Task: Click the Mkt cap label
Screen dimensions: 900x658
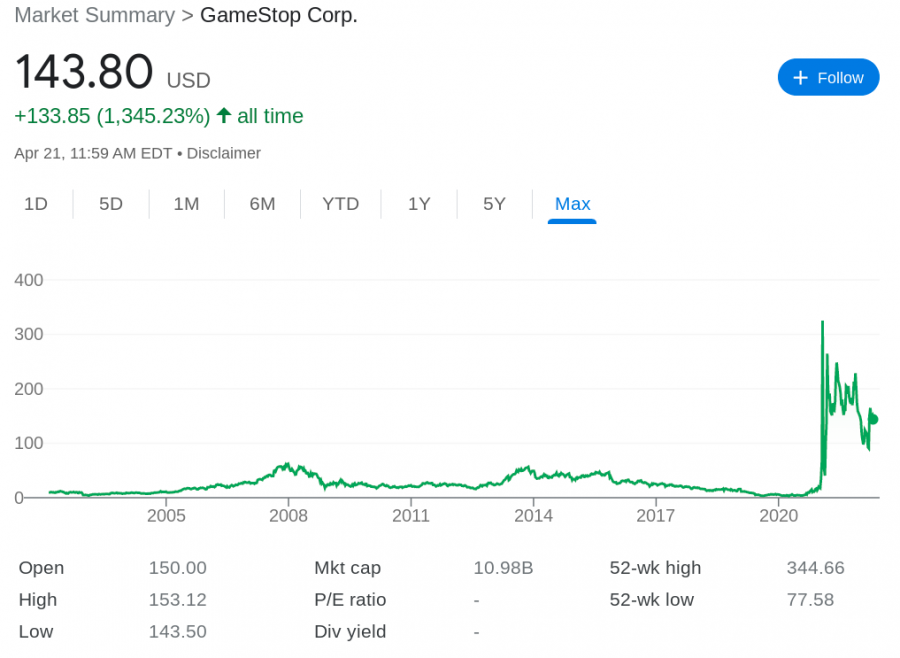Action: click(x=347, y=568)
